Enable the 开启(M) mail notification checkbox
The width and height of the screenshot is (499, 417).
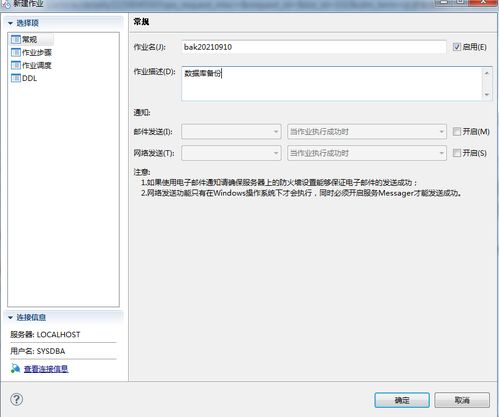[457, 132]
